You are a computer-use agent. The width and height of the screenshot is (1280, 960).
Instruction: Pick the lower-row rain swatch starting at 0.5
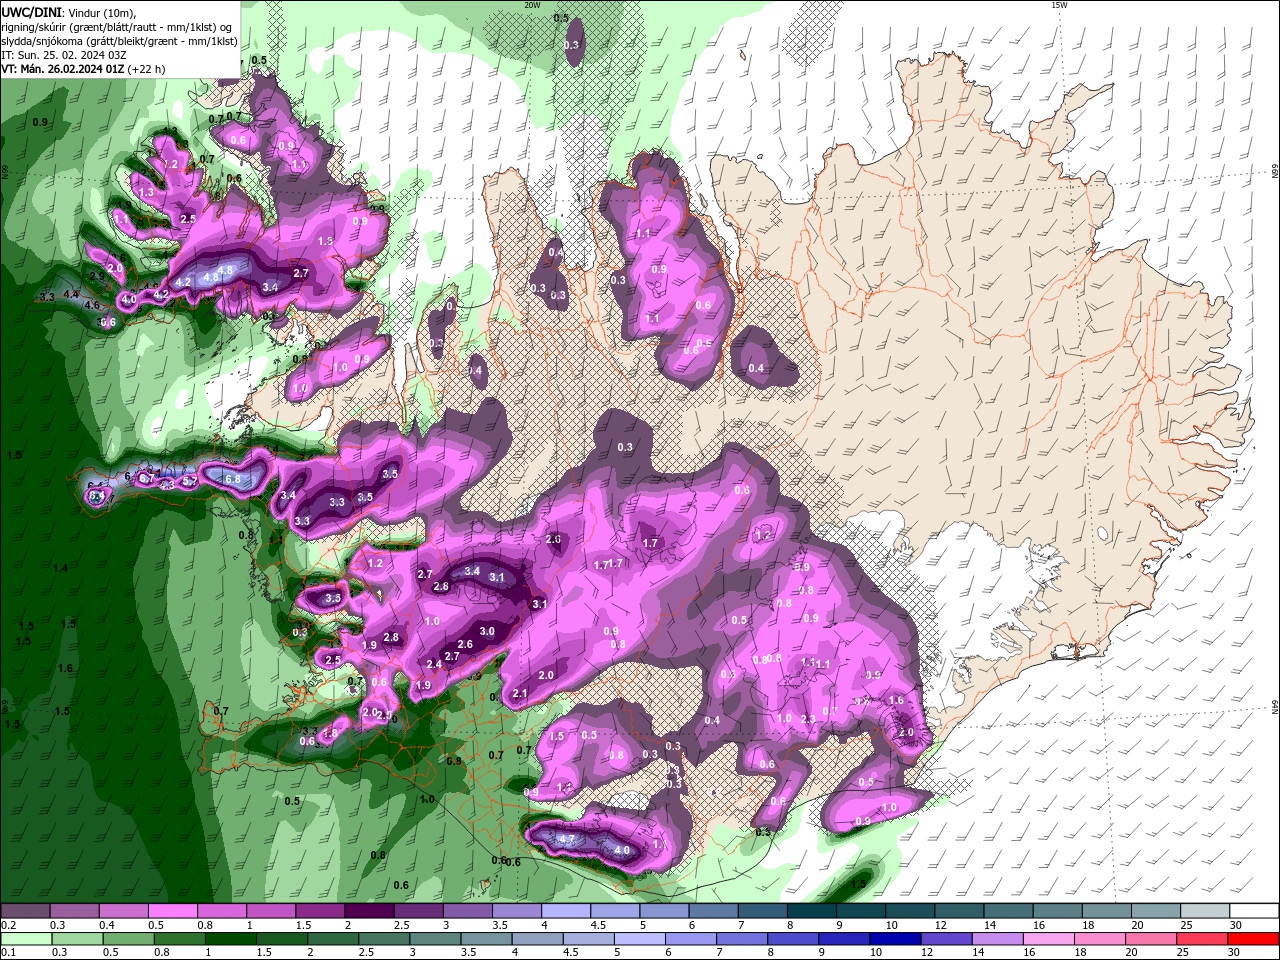coord(128,939)
